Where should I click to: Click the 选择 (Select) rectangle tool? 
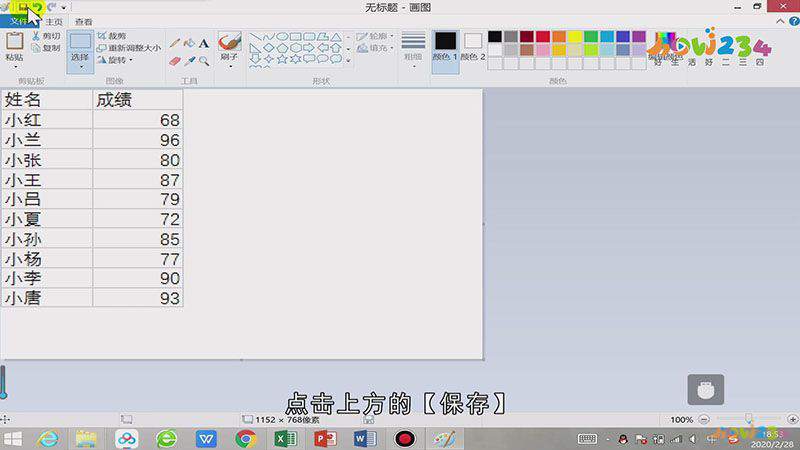pyautogui.click(x=80, y=41)
